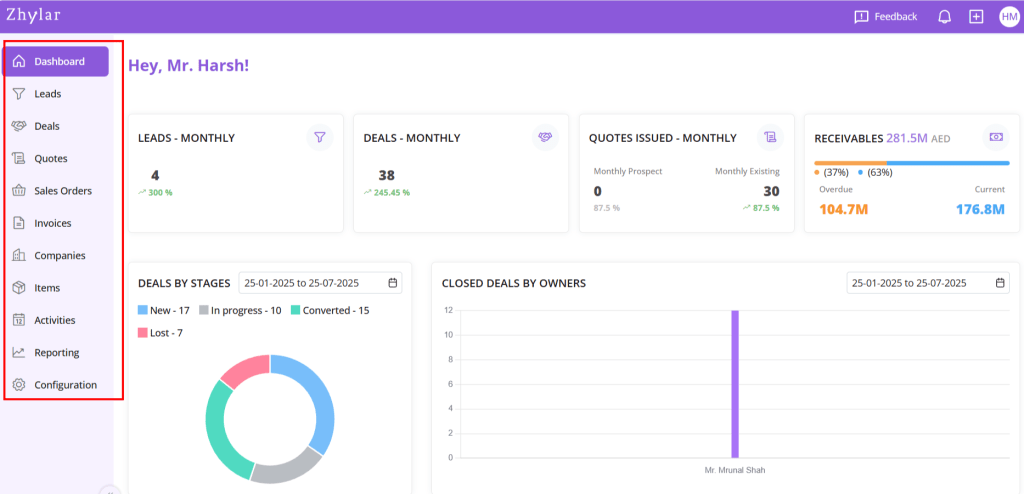The height and width of the screenshot is (494, 1024).
Task: Open Sales Orders in the sidebar
Action: pos(62,191)
